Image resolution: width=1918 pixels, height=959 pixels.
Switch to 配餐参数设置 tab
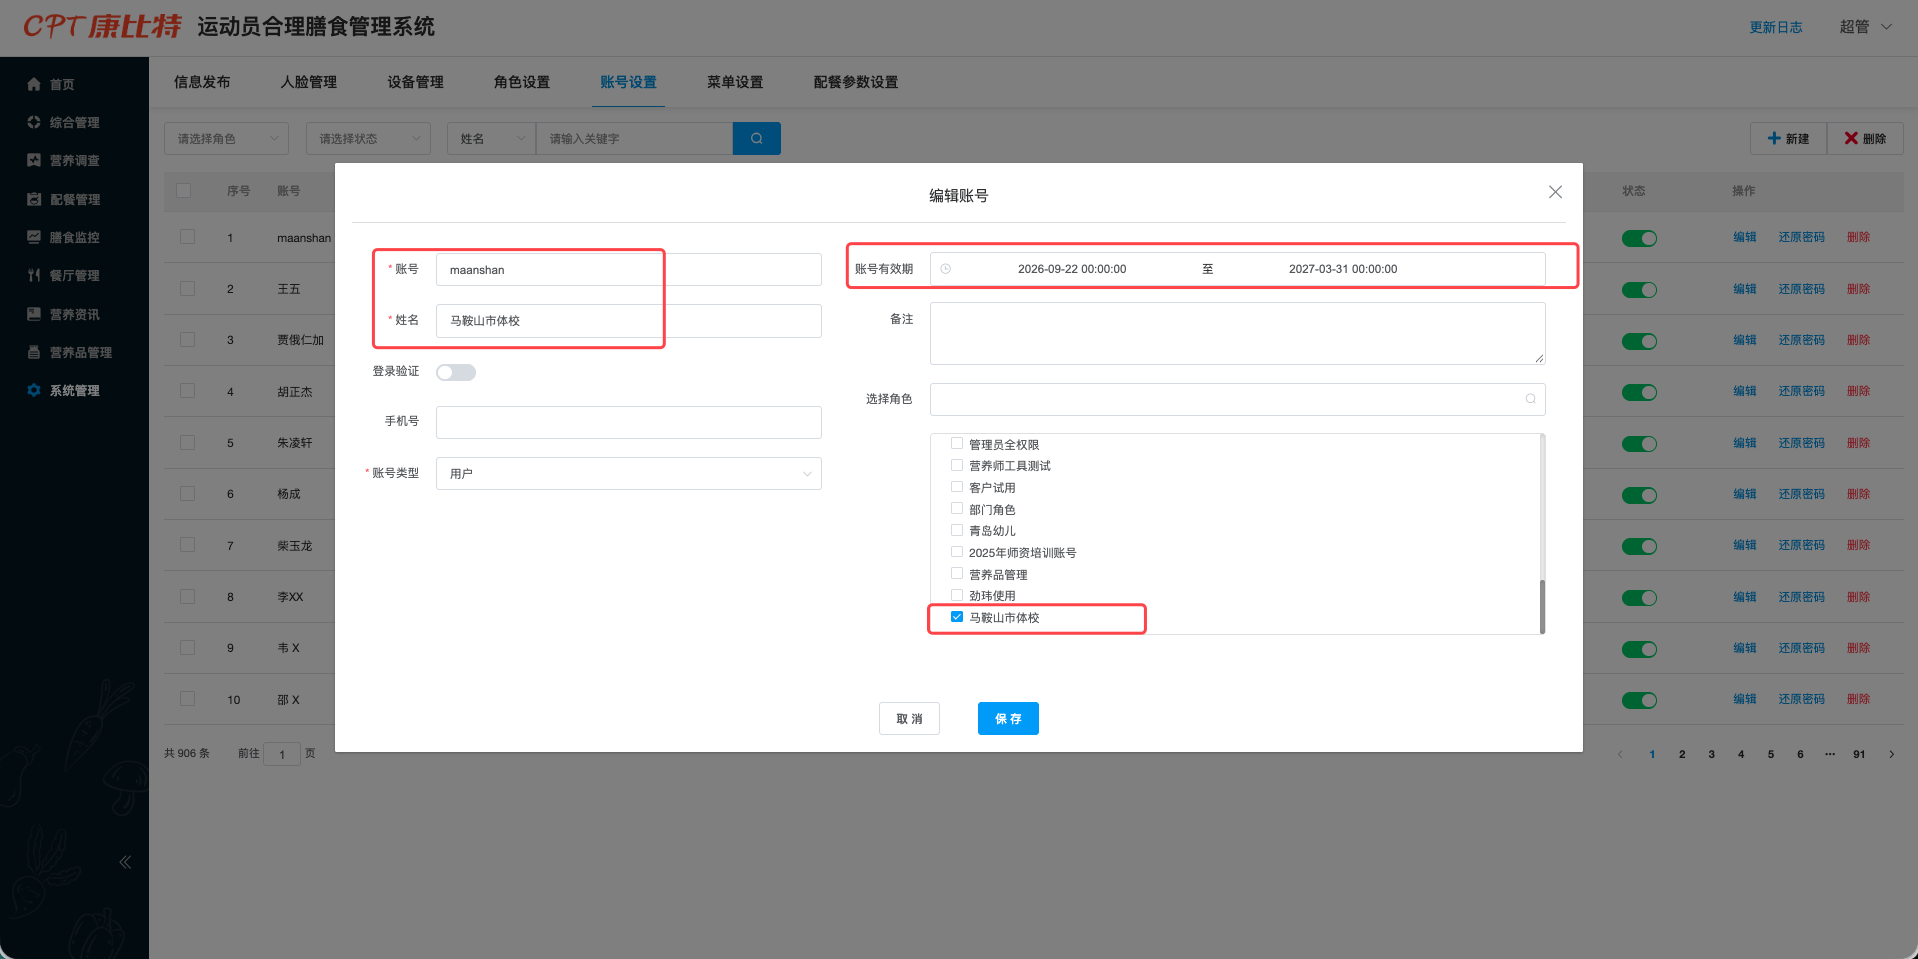pyautogui.click(x=856, y=82)
